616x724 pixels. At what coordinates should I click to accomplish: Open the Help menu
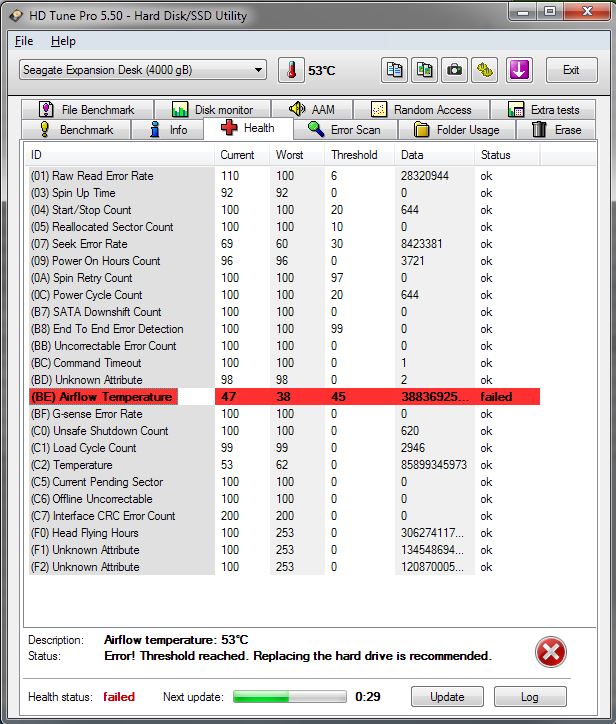[x=63, y=41]
